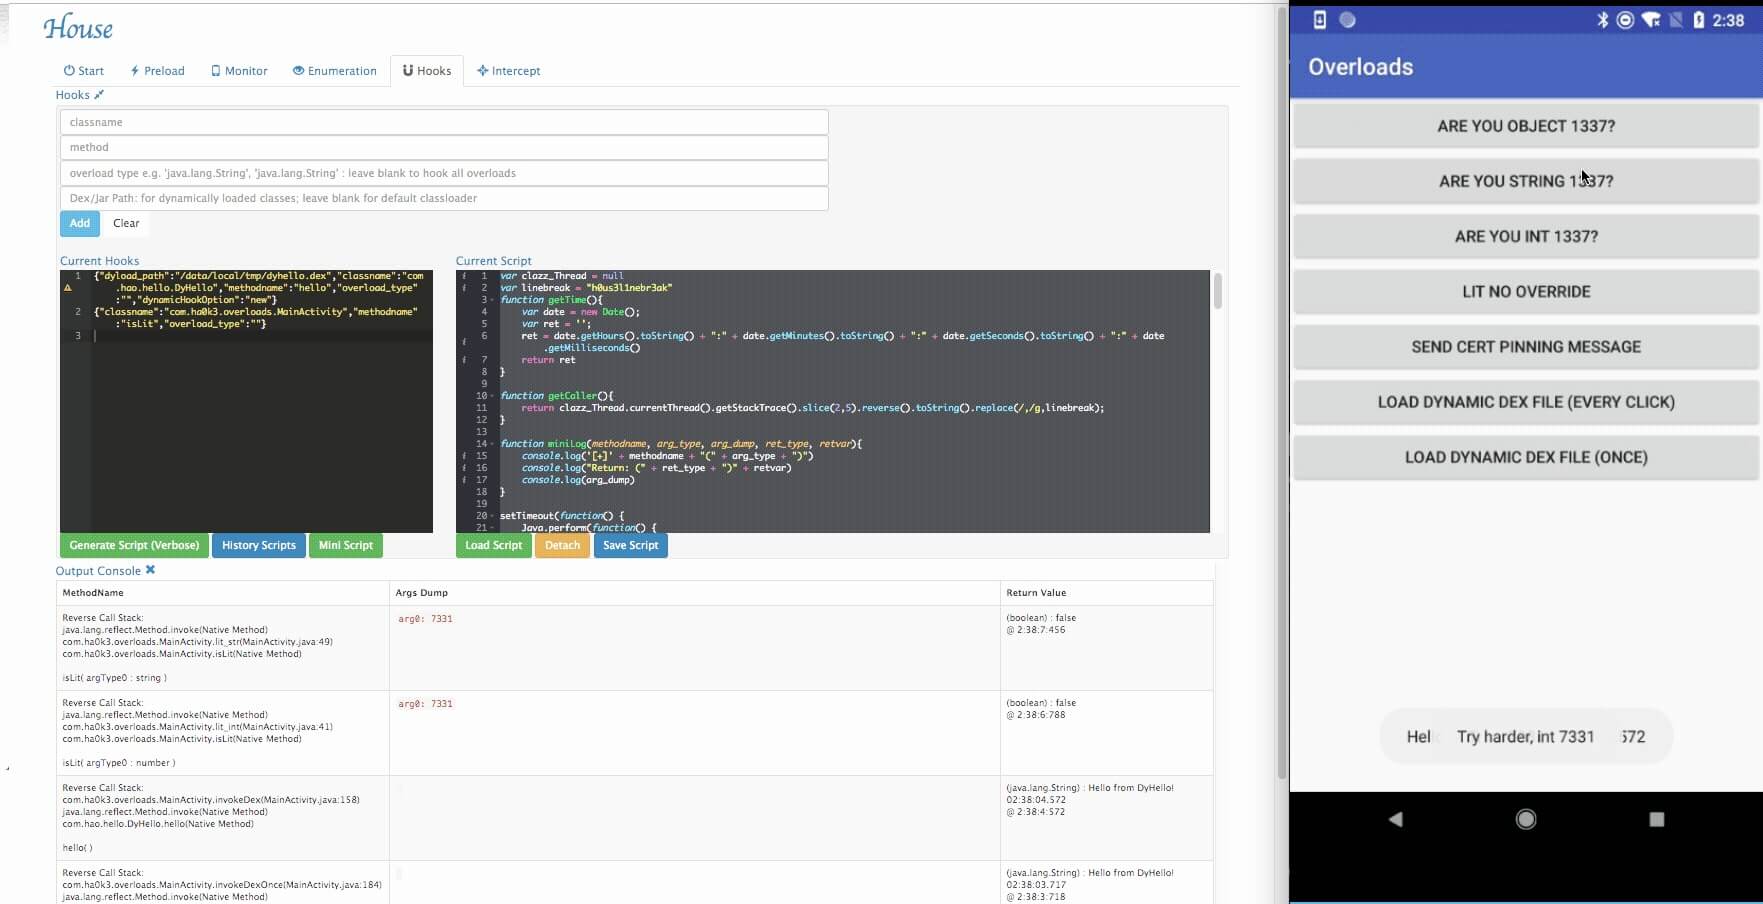1763x904 pixels.
Task: Click the Args Dump column header
Action: pos(422,593)
